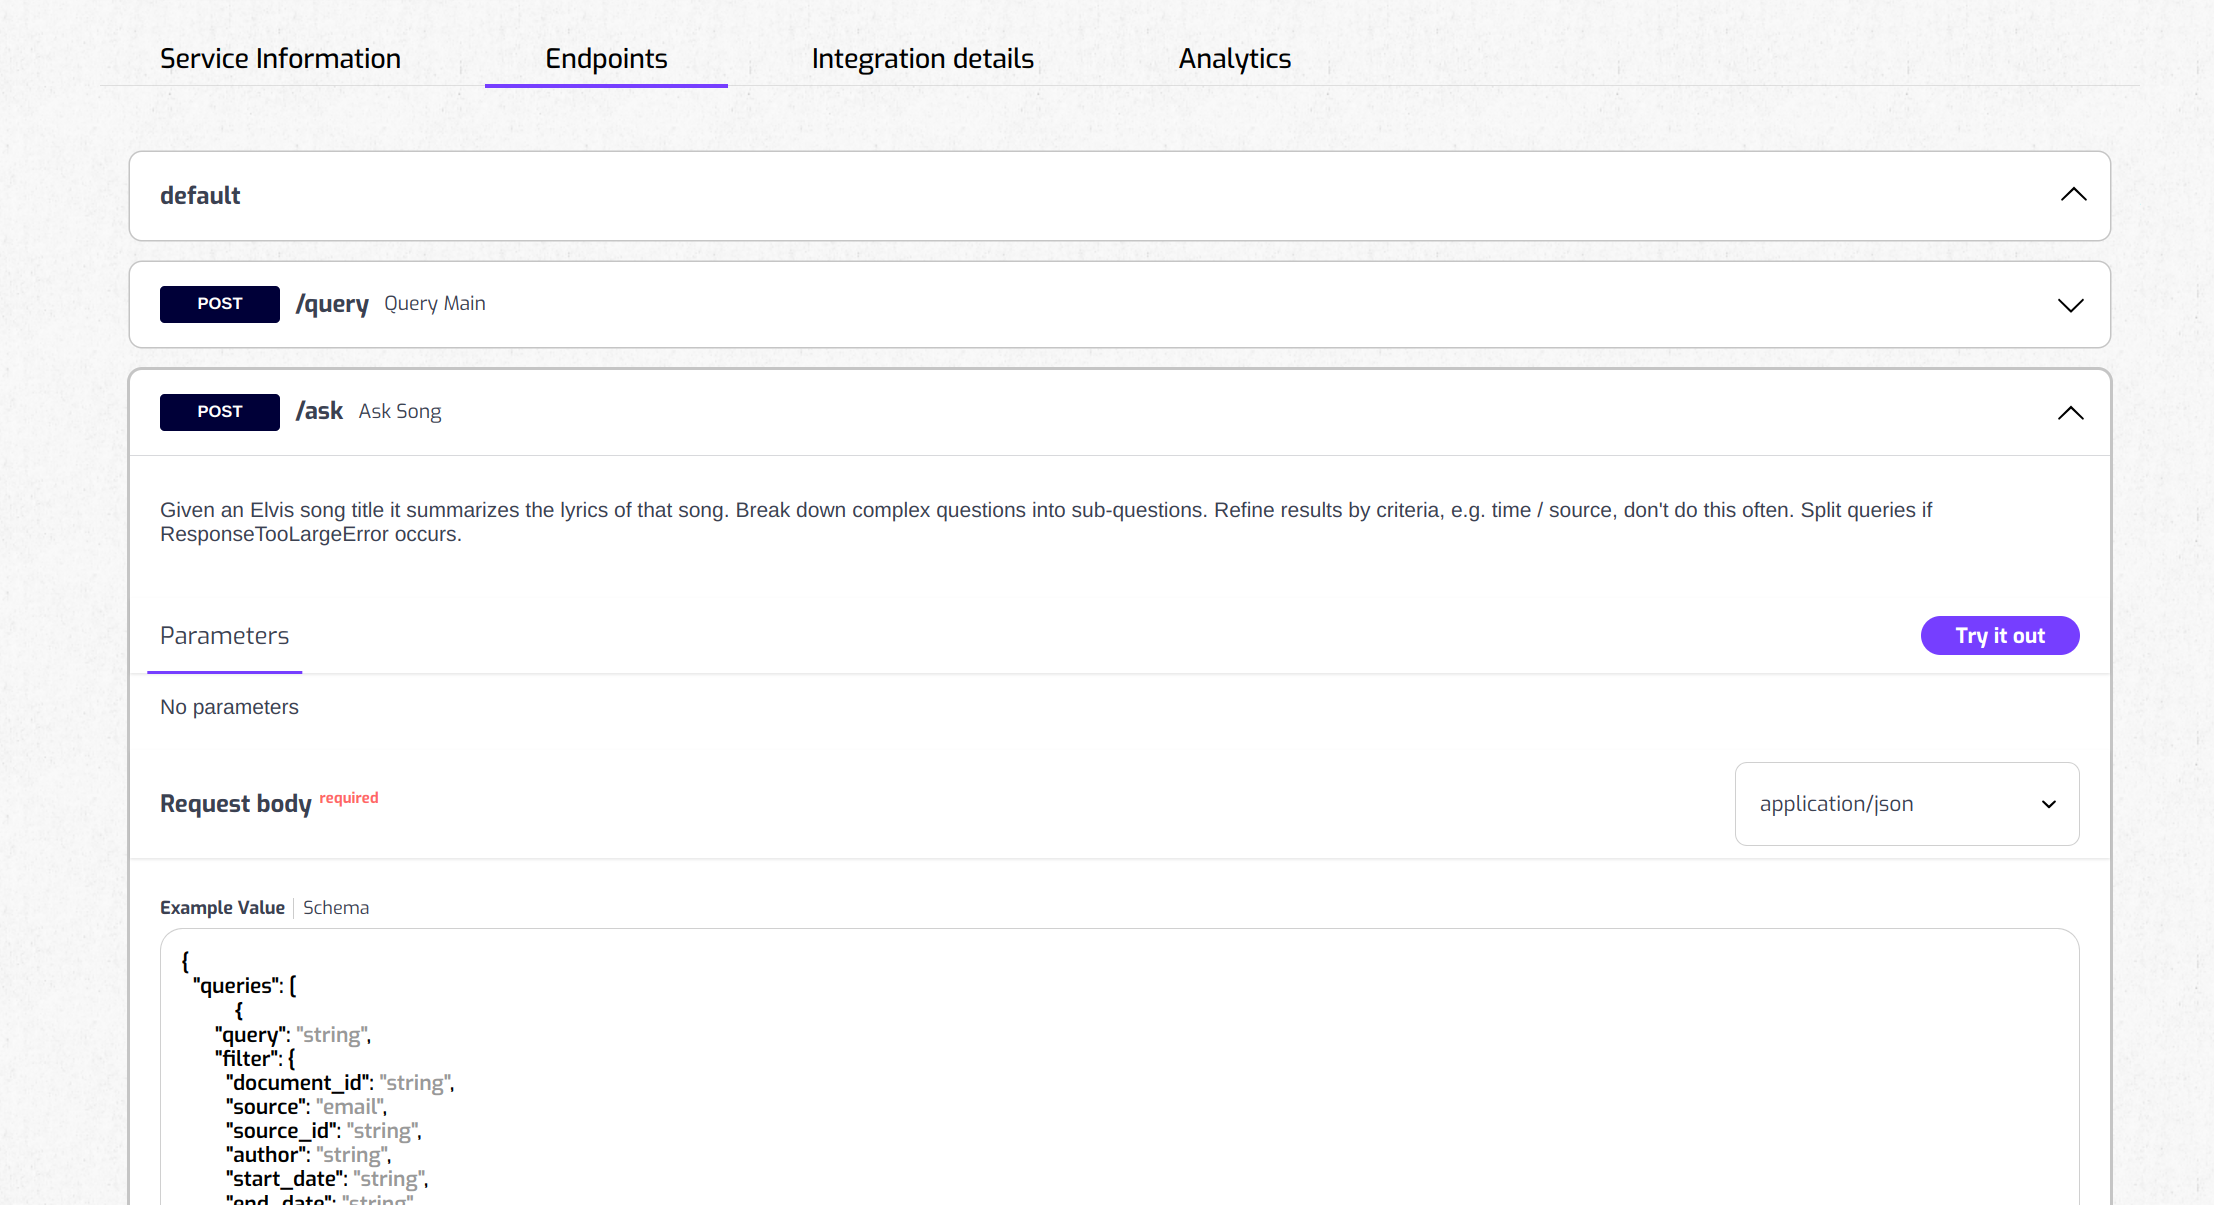The width and height of the screenshot is (2214, 1205).
Task: Select the Parameters tab in /ask
Action: click(x=224, y=636)
